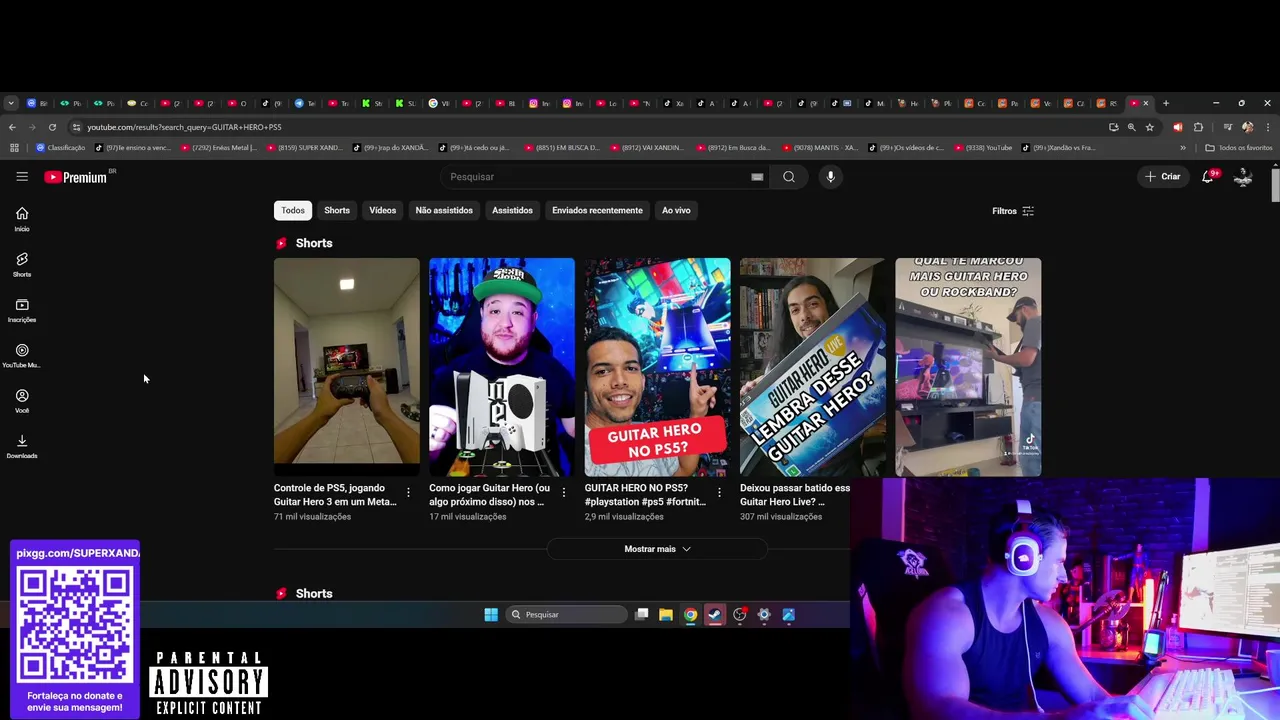Bookmark the page with the star icon
The height and width of the screenshot is (720, 1280).
[1150, 127]
